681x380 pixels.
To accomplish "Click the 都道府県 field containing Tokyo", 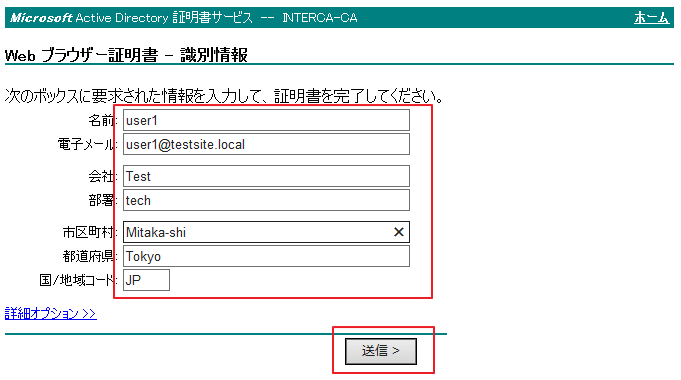I will tap(266, 256).
